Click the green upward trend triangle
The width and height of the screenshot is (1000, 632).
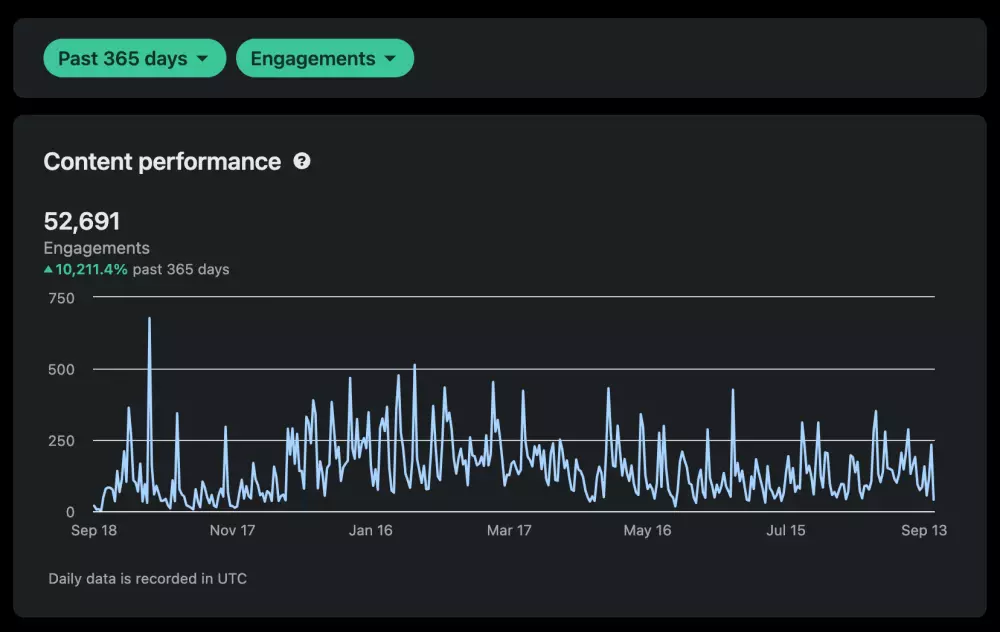(x=48, y=269)
